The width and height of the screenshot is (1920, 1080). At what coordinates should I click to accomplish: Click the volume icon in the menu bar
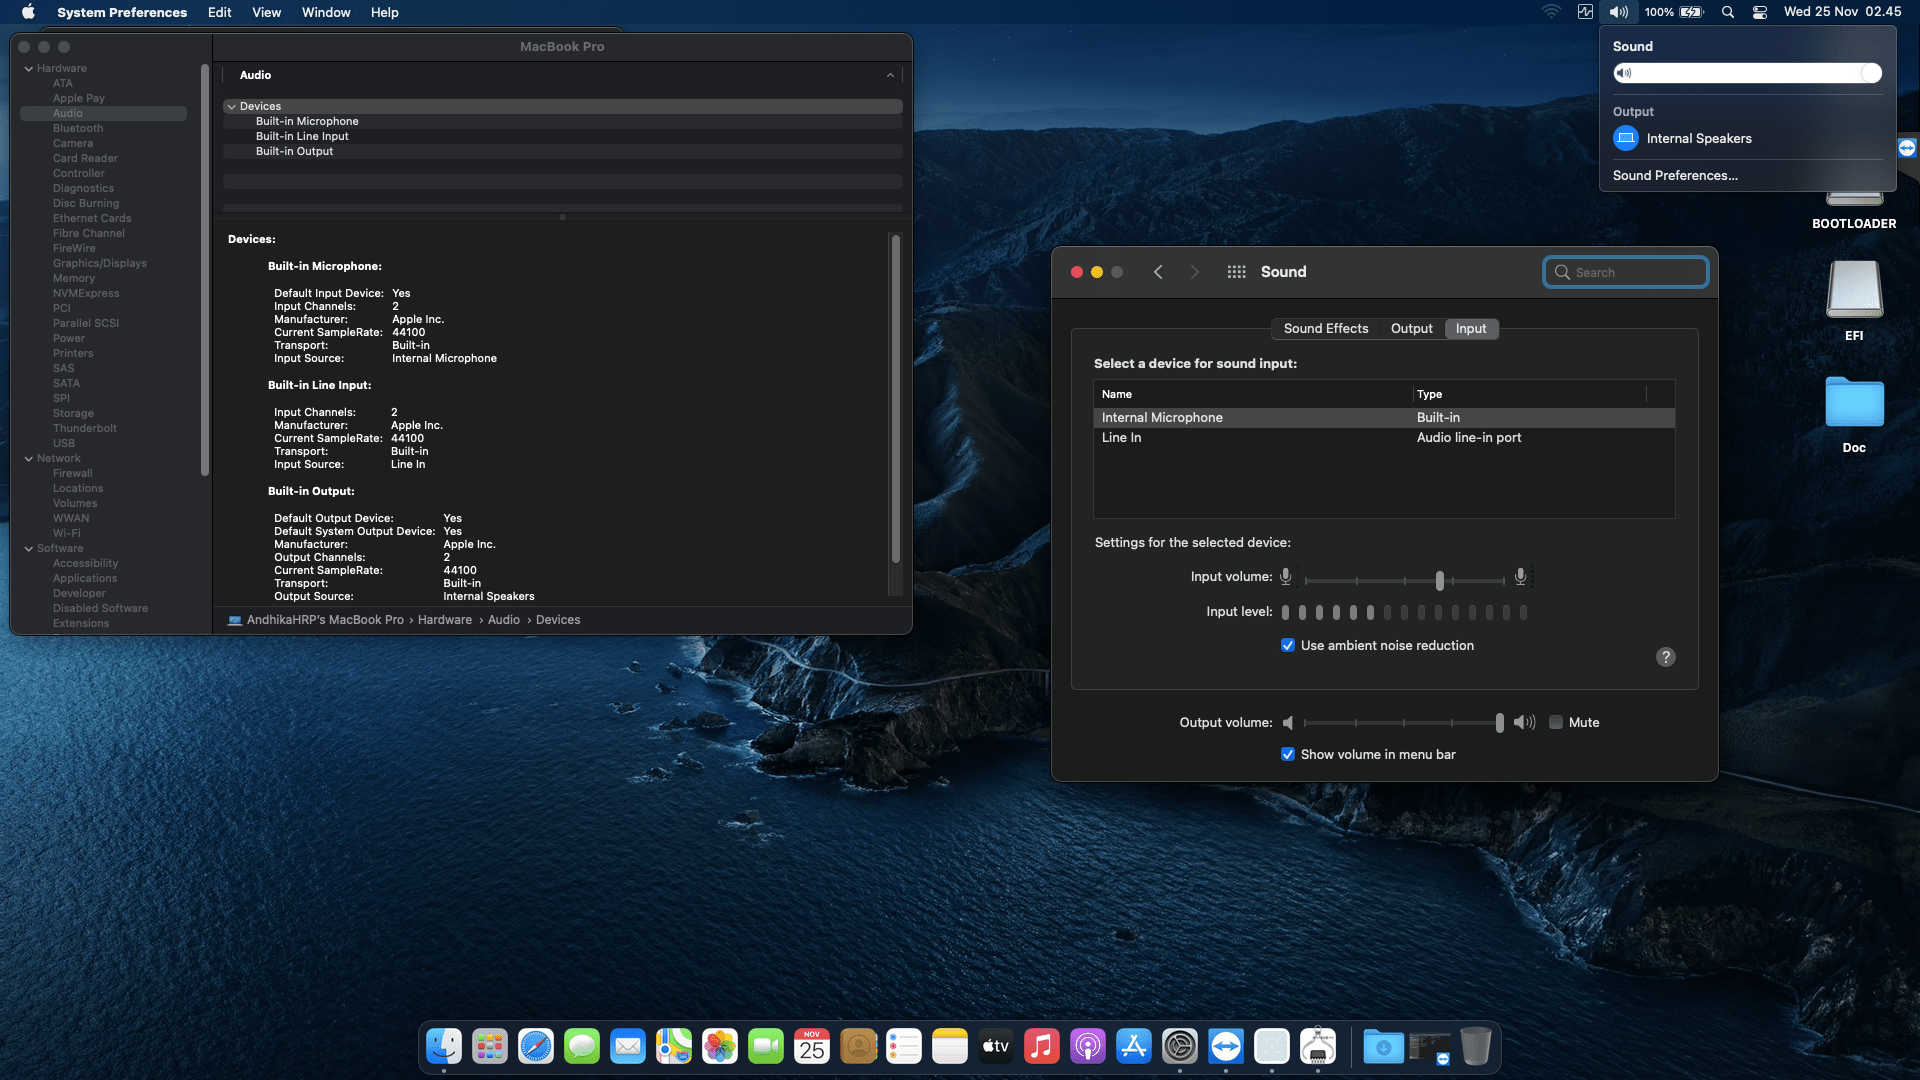(1617, 12)
